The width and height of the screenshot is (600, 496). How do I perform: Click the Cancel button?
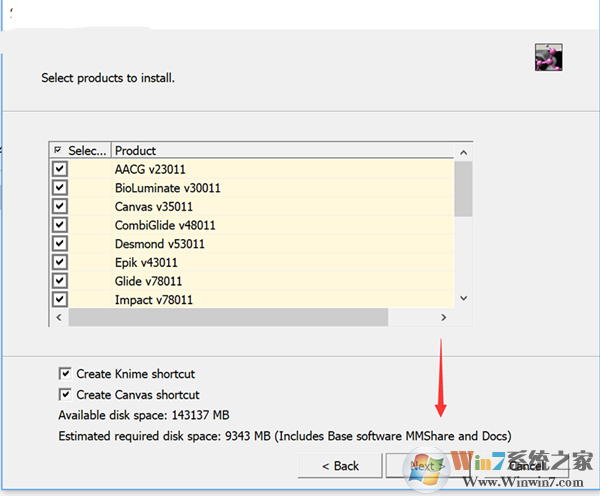point(526,466)
